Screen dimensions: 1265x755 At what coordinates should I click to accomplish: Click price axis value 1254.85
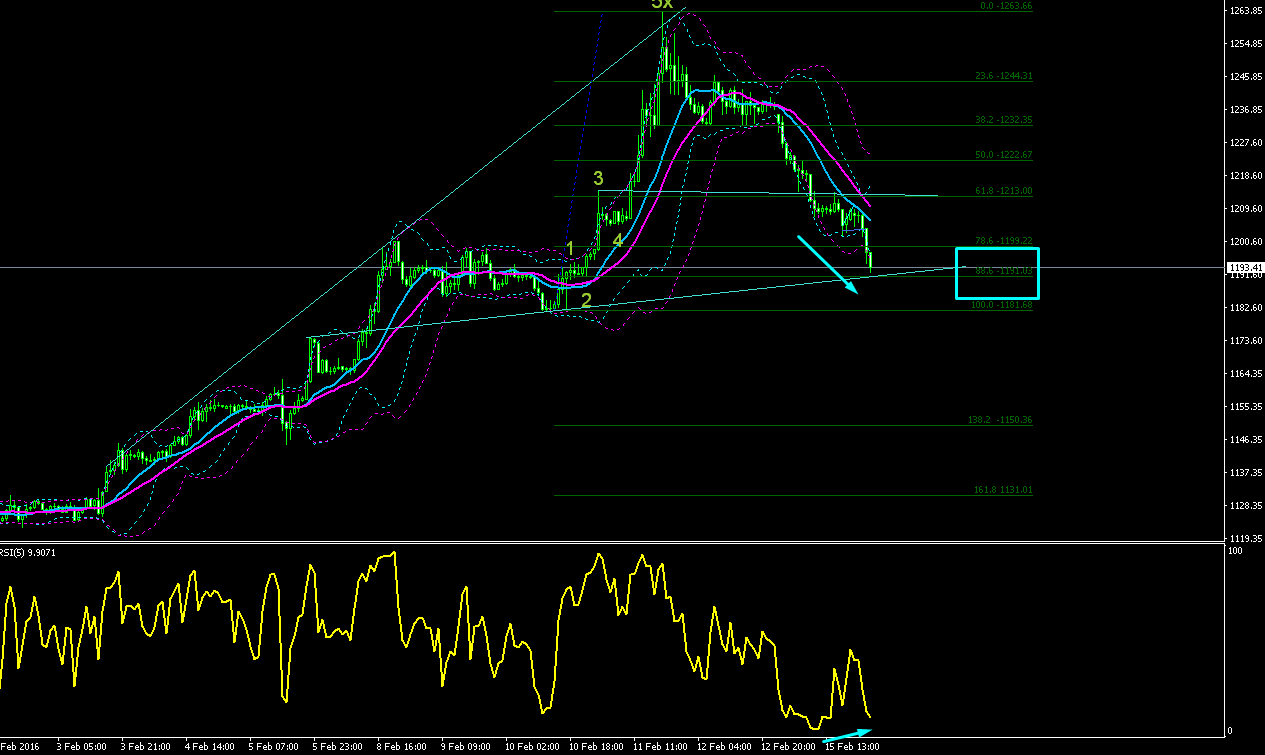click(1245, 44)
